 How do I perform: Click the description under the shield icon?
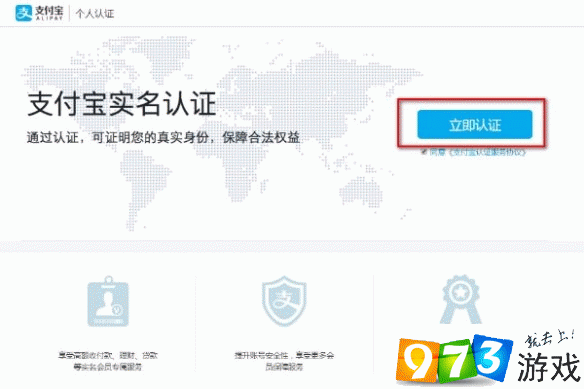click(284, 361)
